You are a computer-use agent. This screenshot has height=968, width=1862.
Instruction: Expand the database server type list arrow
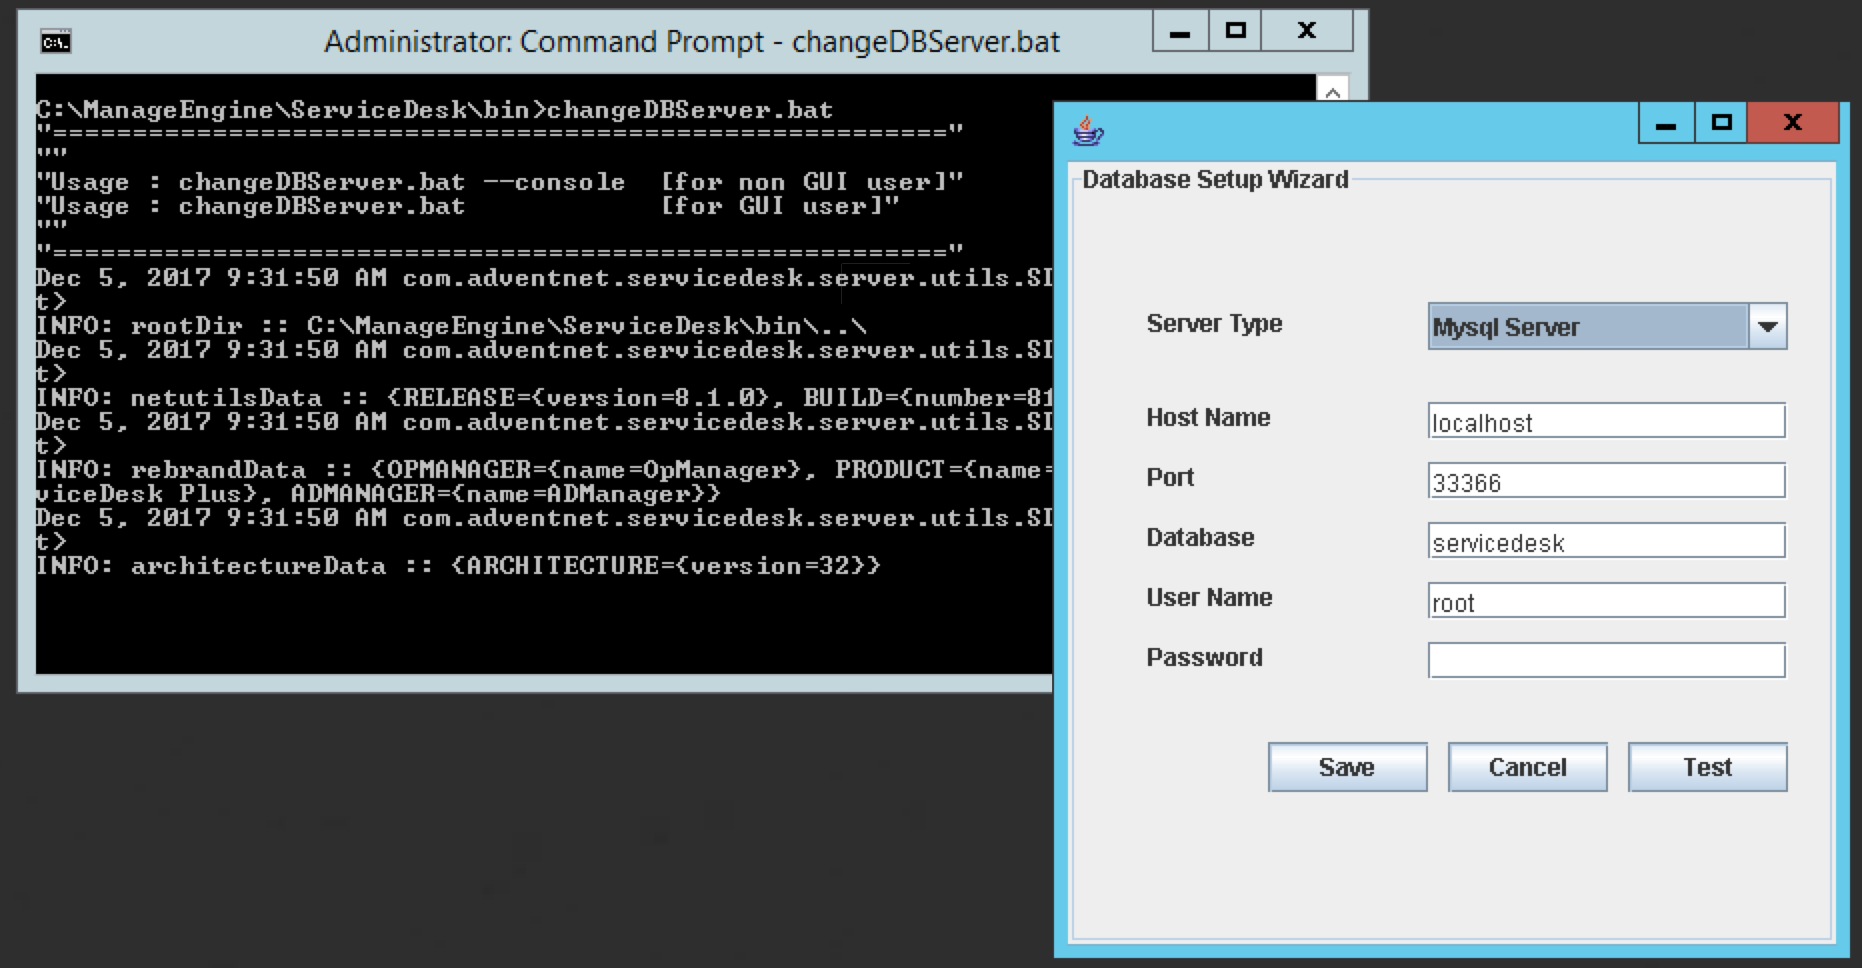pyautogui.click(x=1769, y=326)
